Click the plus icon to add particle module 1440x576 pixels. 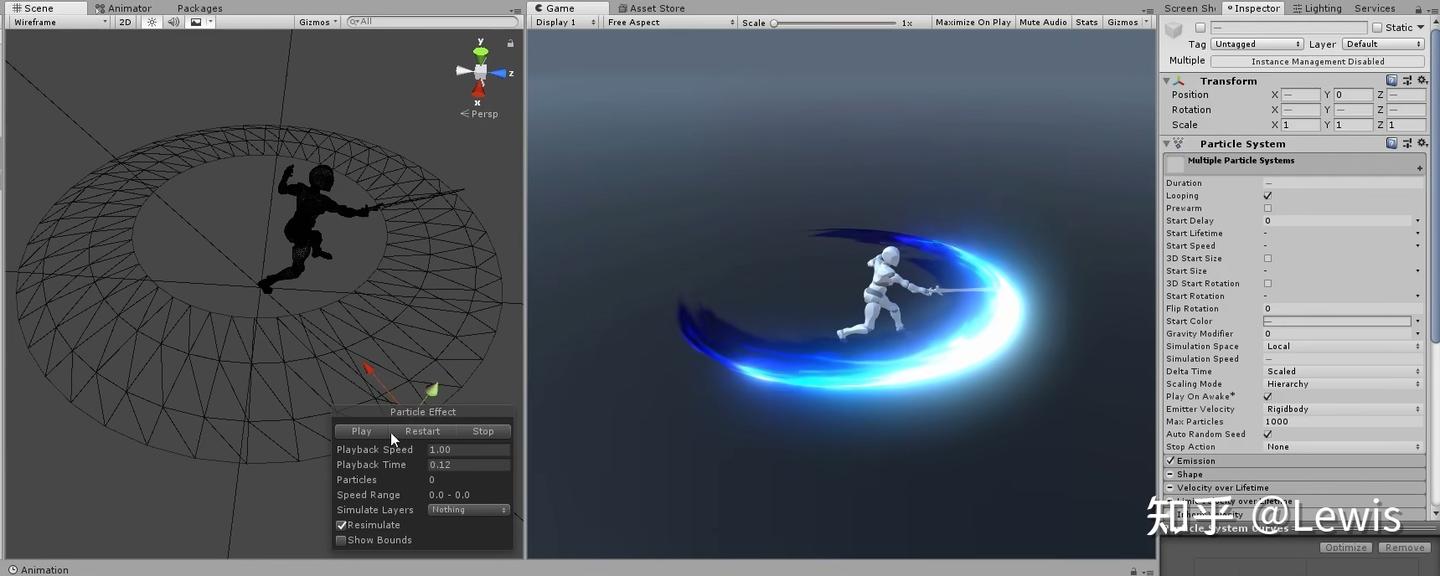pos(1419,168)
